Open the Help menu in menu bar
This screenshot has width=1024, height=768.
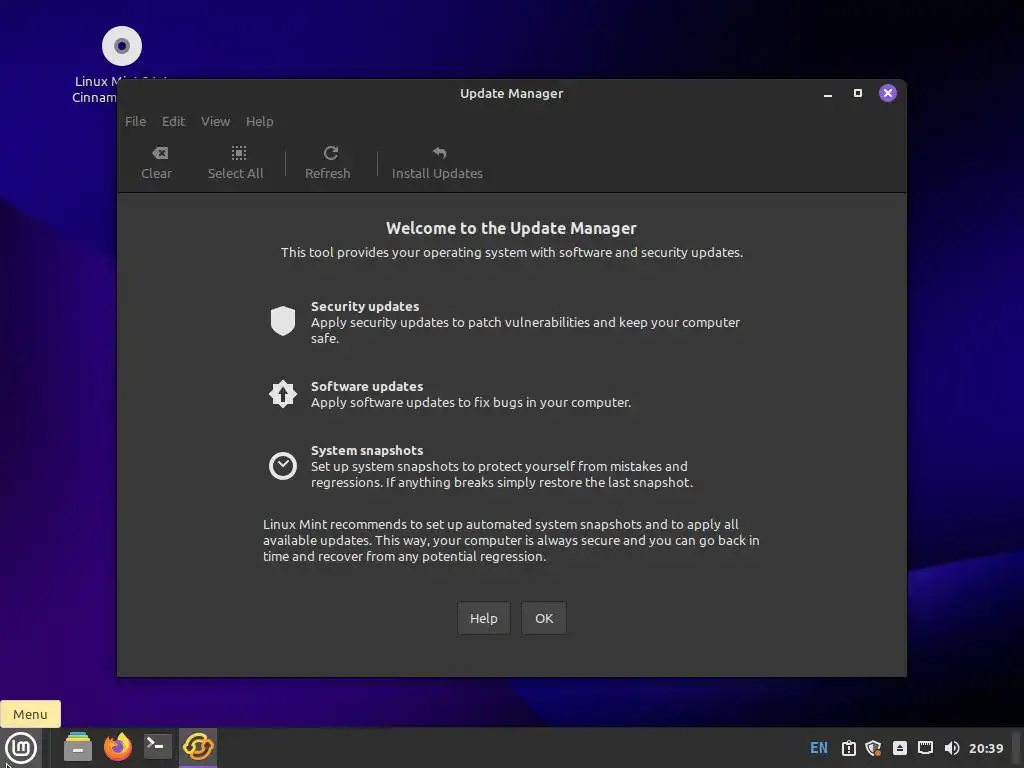click(x=259, y=121)
